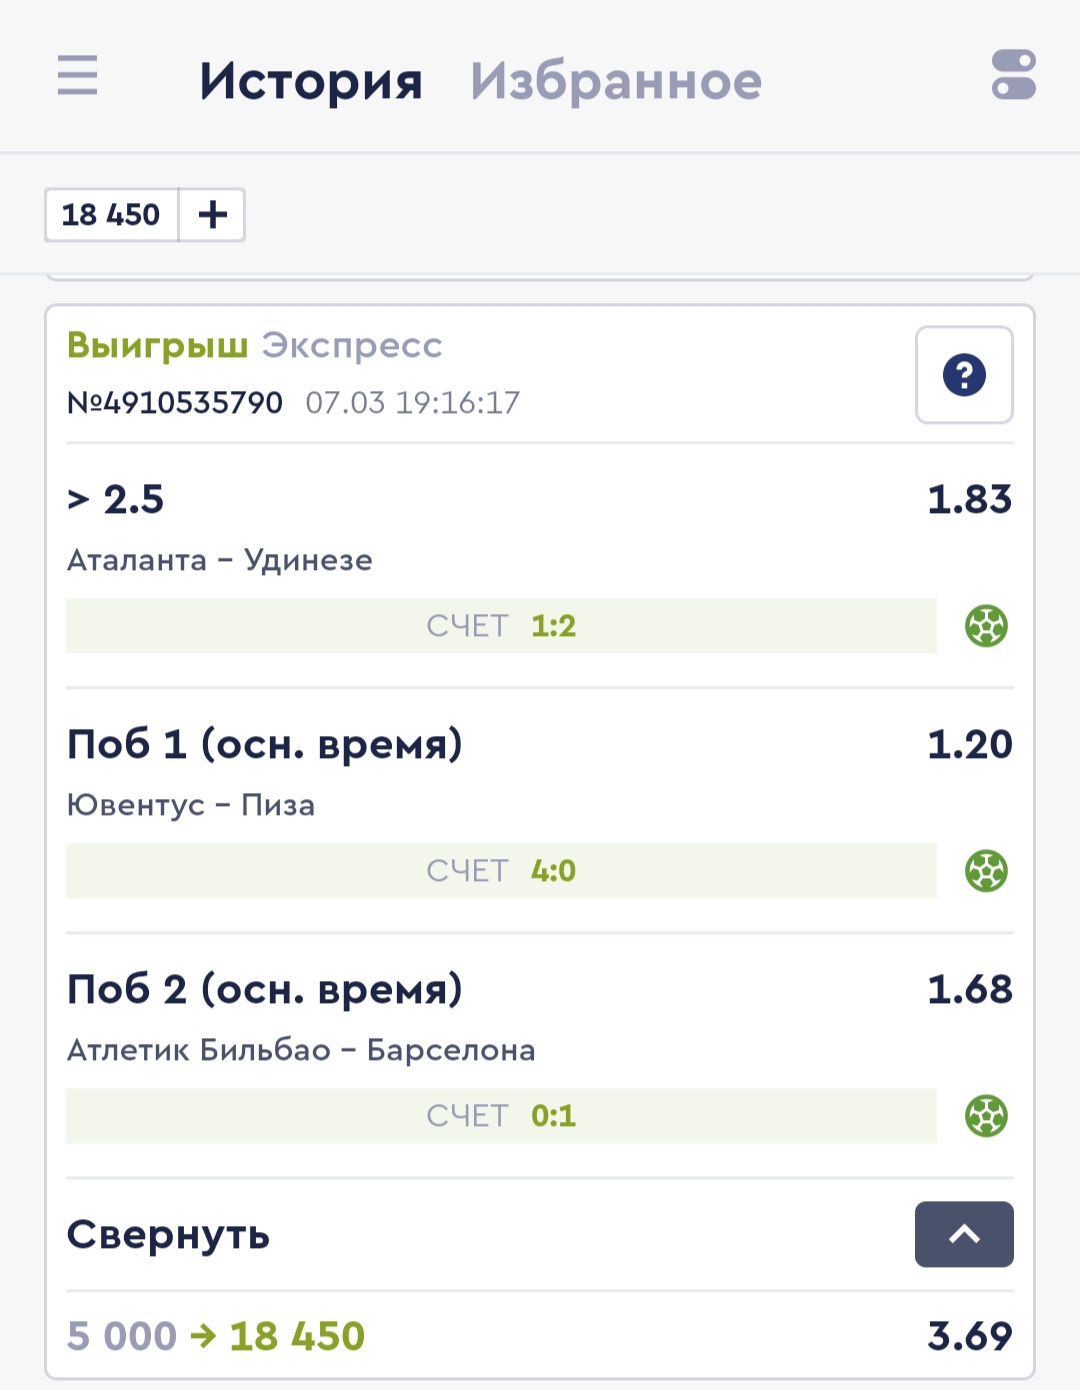Open the hamburger menu

tap(78, 76)
